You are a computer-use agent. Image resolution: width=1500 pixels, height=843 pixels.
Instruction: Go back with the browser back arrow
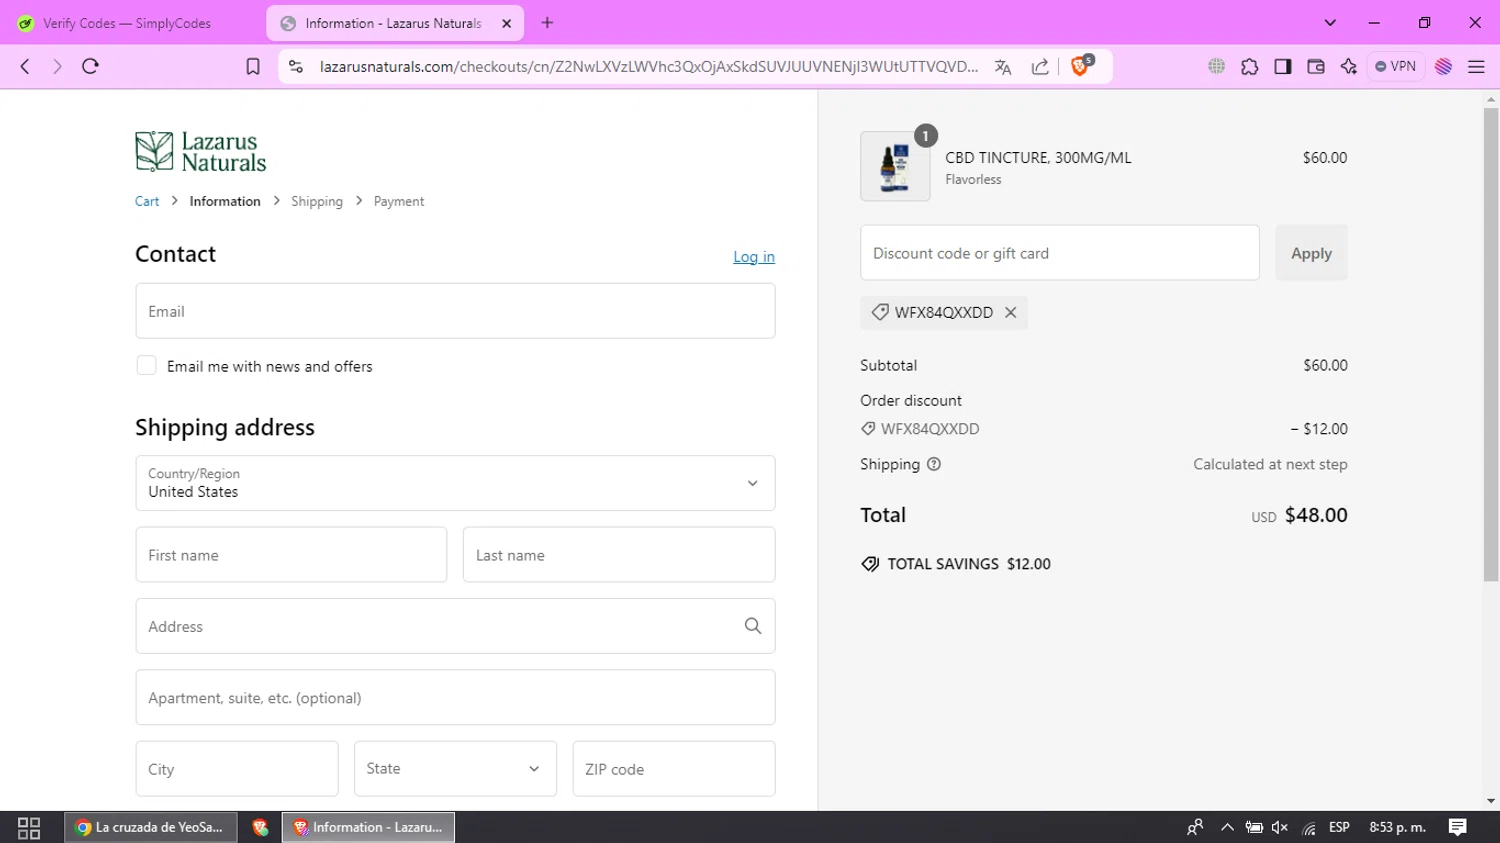click(25, 66)
